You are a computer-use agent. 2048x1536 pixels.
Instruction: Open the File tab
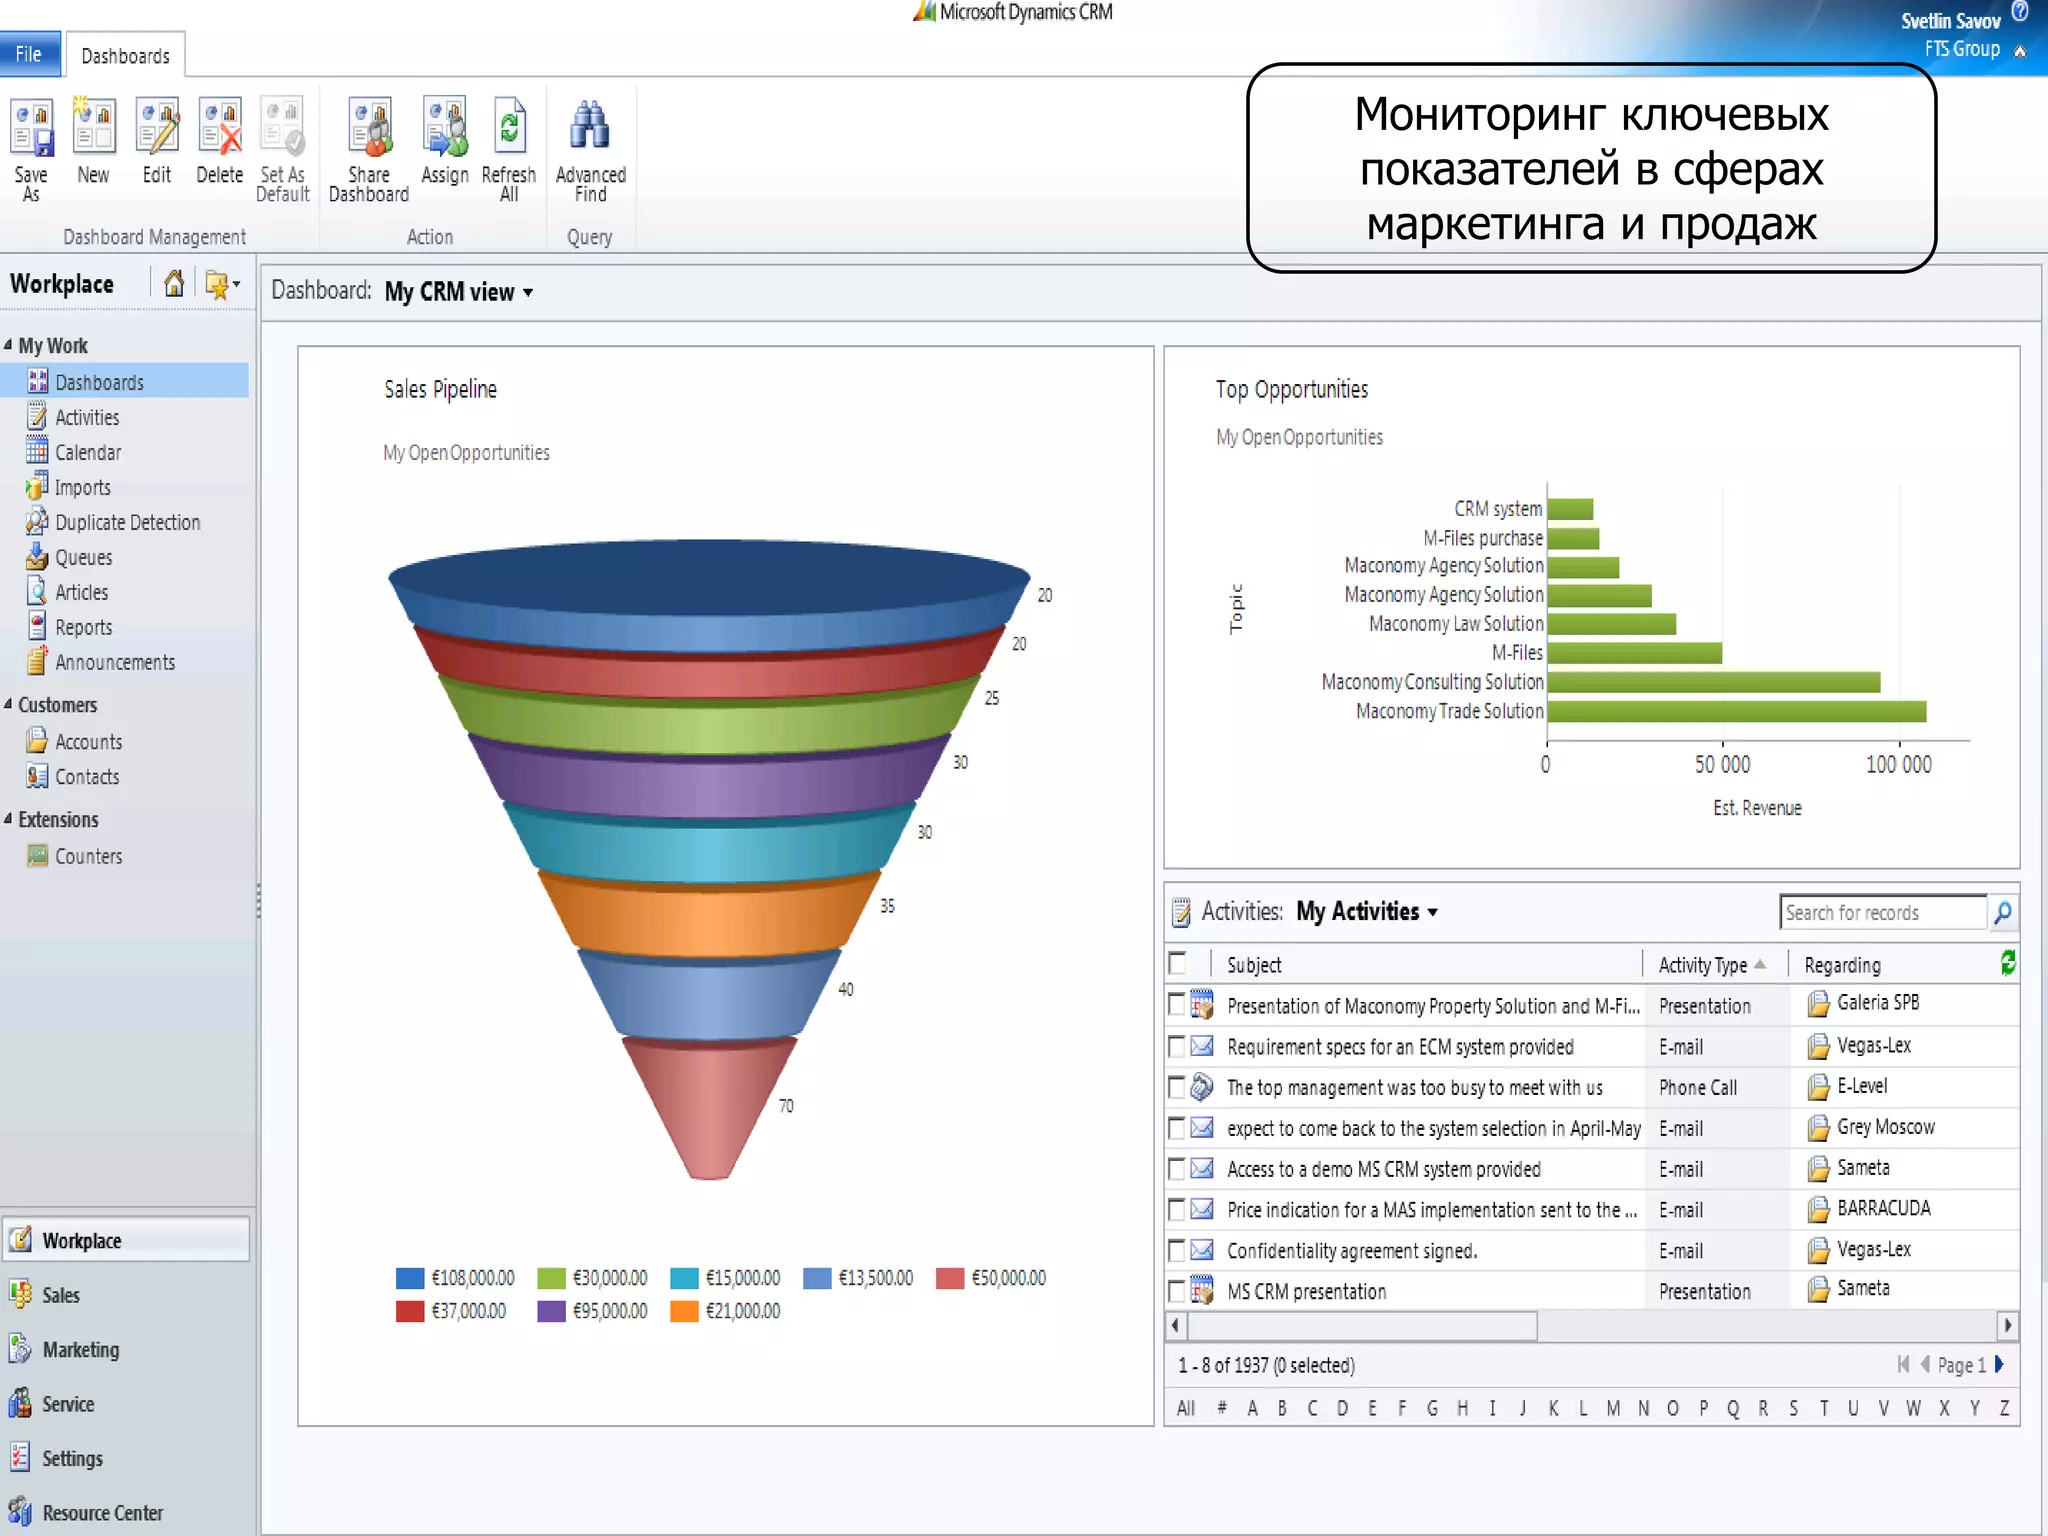coord(29,54)
